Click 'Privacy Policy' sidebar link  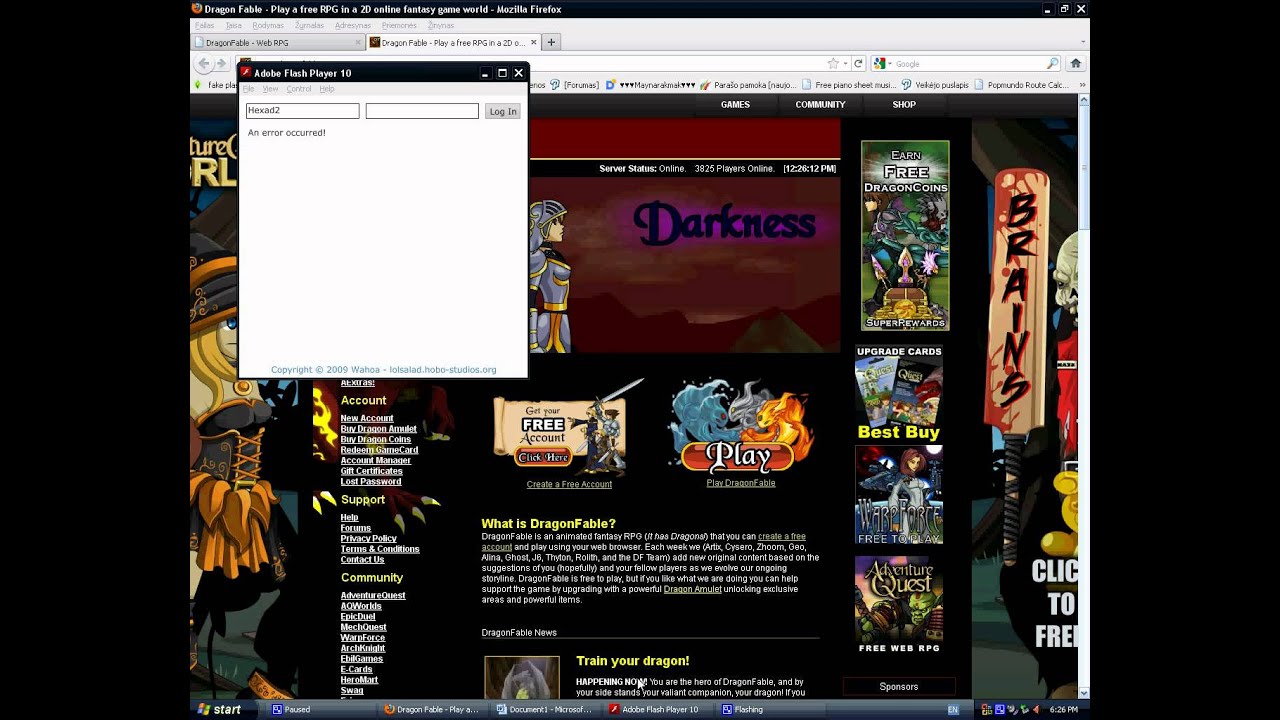(368, 539)
